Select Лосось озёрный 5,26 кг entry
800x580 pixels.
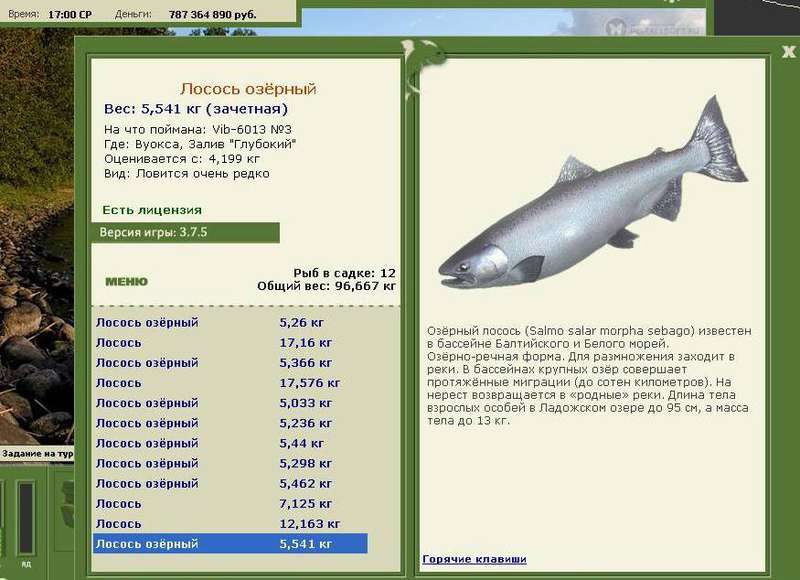point(230,322)
